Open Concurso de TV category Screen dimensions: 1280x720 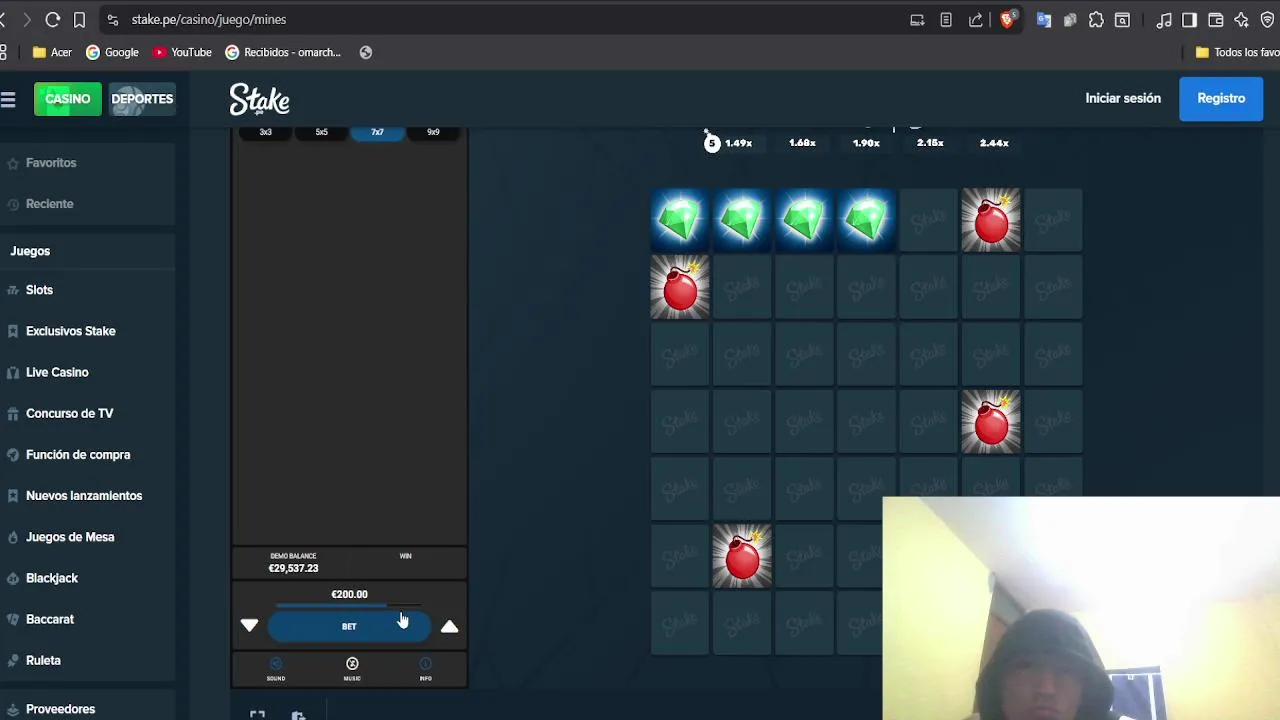click(x=69, y=413)
